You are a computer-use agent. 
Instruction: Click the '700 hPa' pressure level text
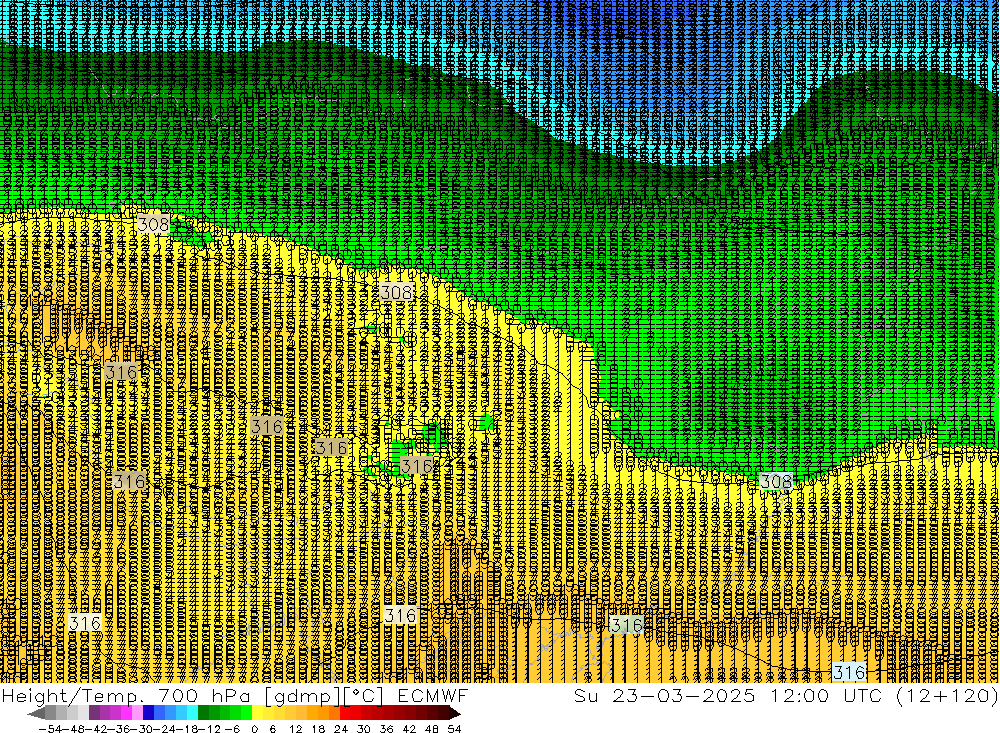(204, 696)
